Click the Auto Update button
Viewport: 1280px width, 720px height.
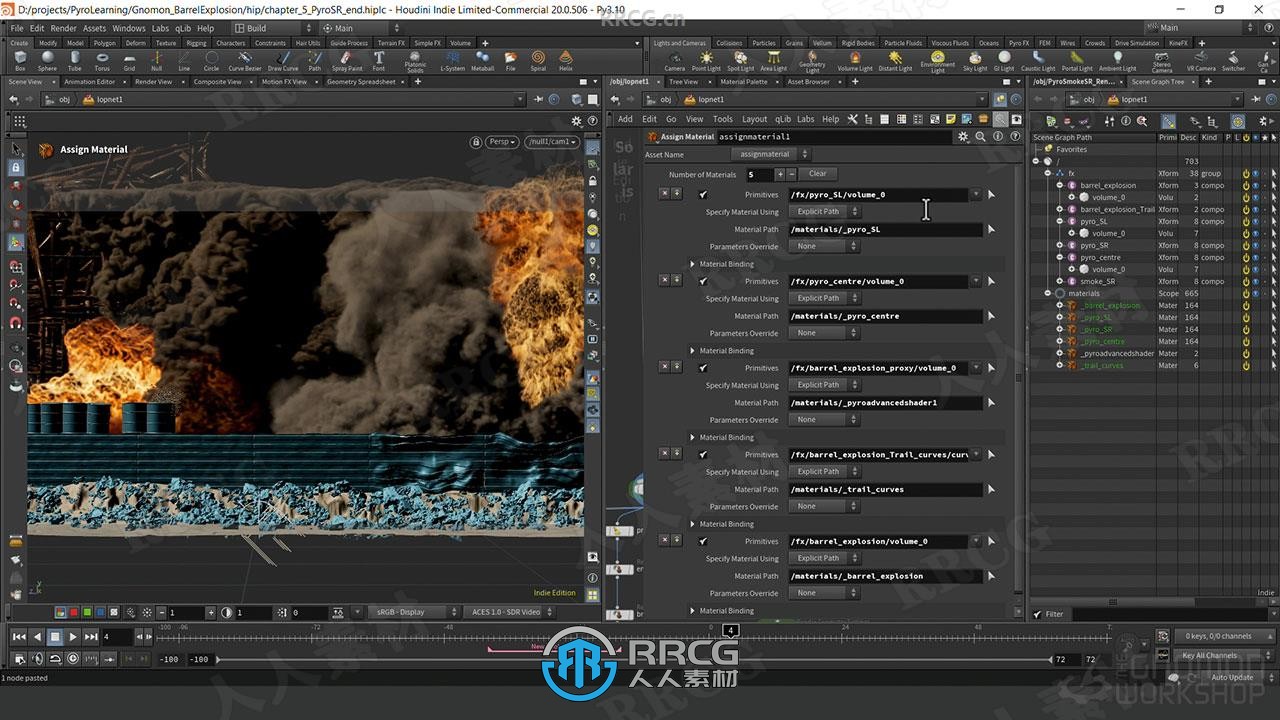(x=1232, y=677)
